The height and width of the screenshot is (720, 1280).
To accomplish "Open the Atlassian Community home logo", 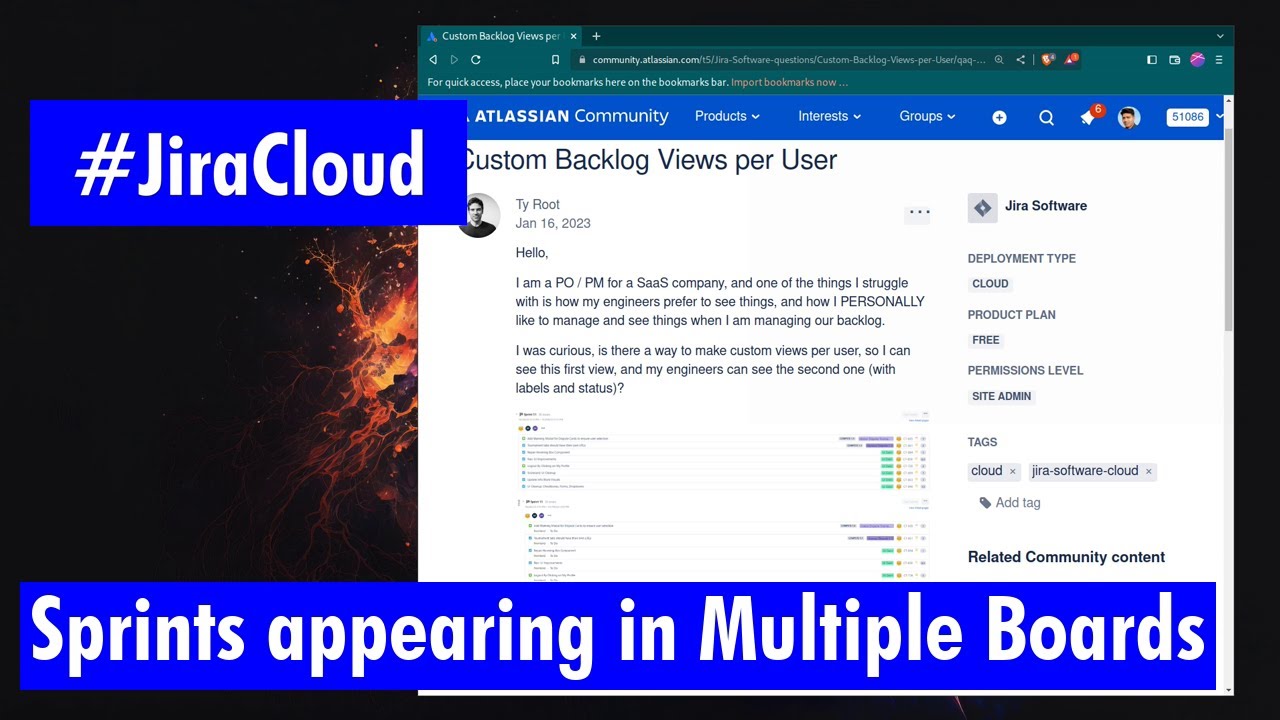I will [569, 116].
